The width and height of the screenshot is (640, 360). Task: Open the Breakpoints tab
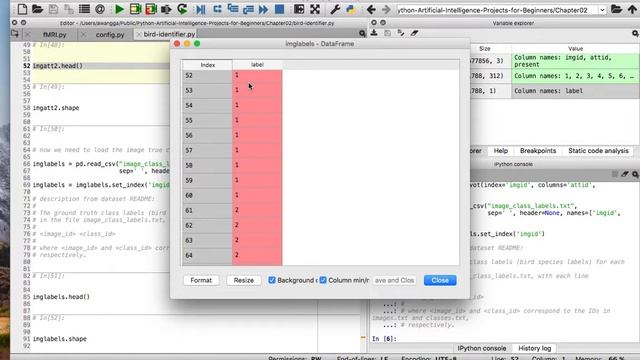pos(538,151)
